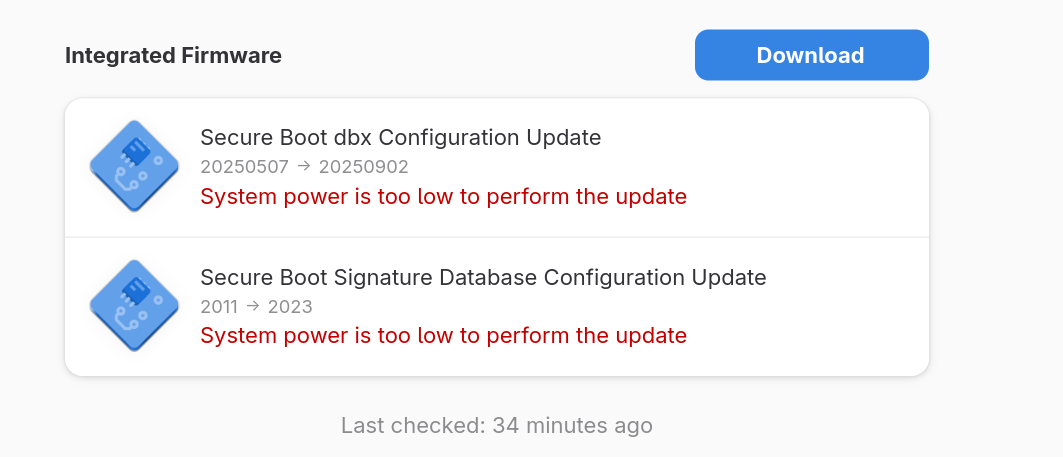Image resolution: width=1063 pixels, height=457 pixels.
Task: Click the new version number 20250902
Action: click(363, 166)
